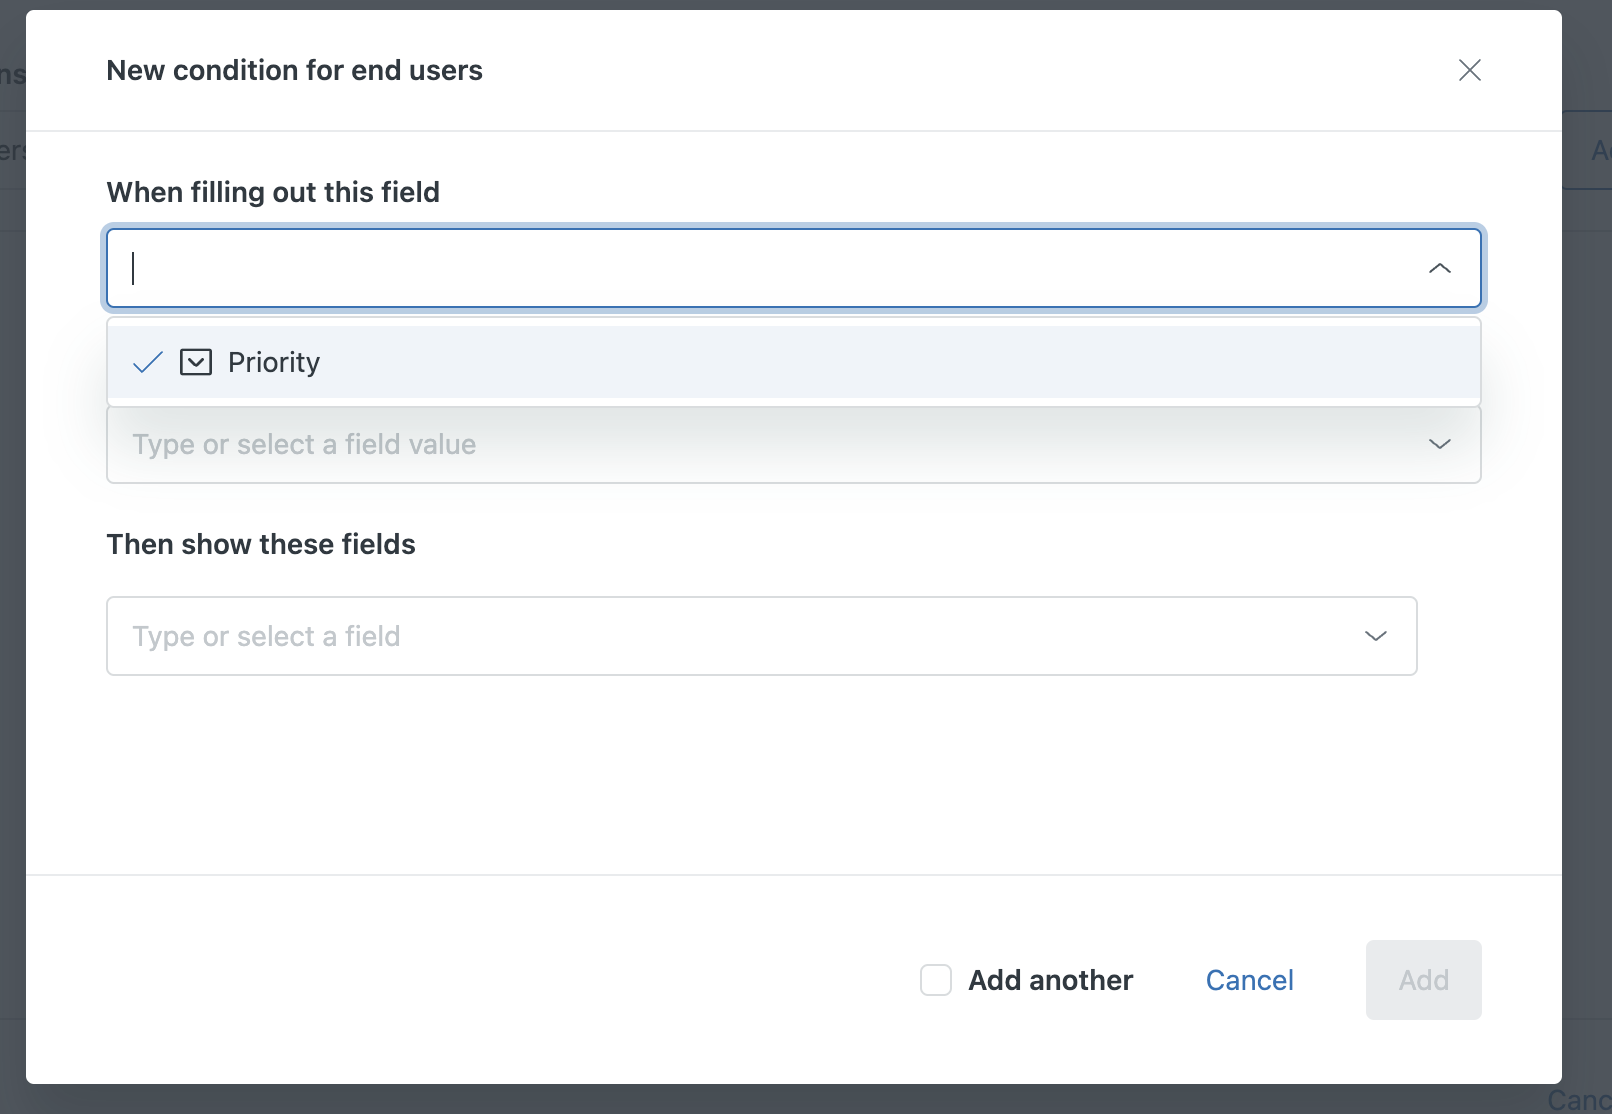Expand the field value dropdown chevron

coord(1439,444)
